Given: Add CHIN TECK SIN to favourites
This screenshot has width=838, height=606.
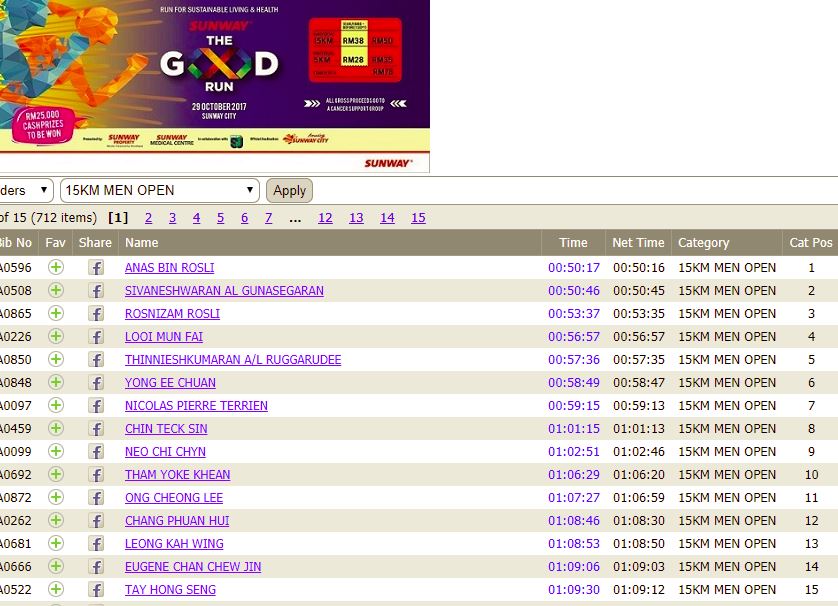Looking at the screenshot, I should [56, 428].
